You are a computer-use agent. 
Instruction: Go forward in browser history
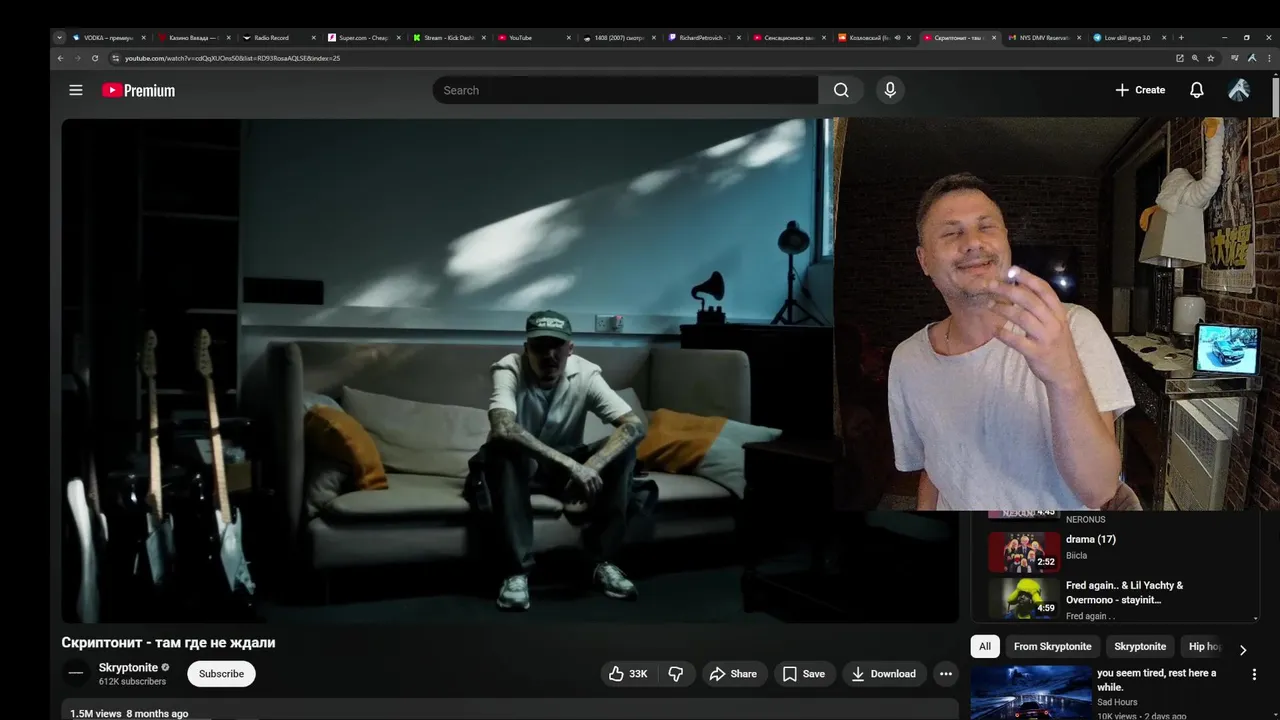coord(78,58)
